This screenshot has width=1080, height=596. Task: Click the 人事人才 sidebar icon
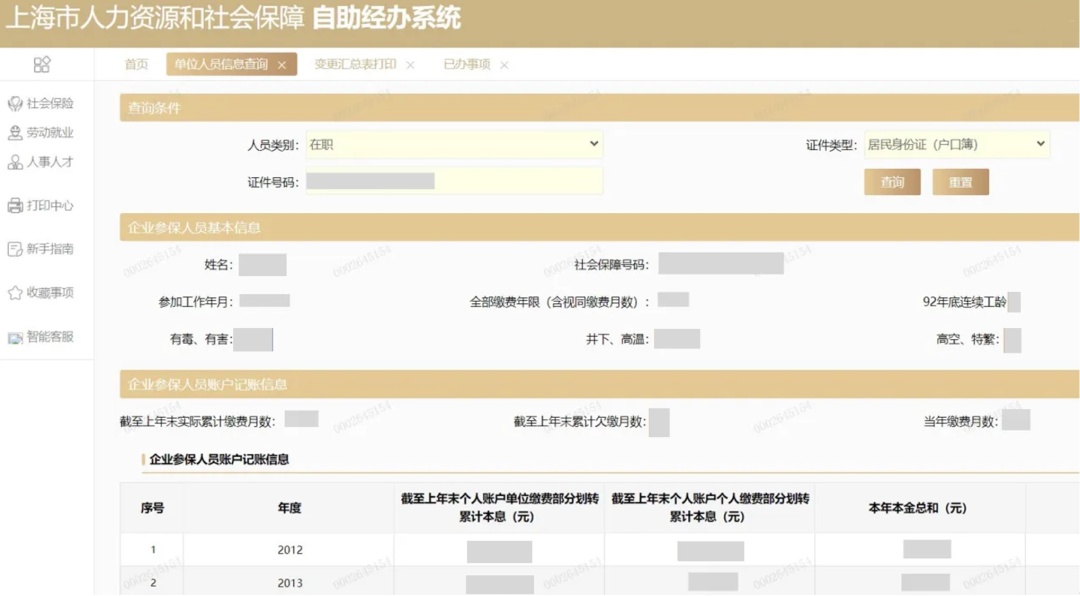(15, 162)
